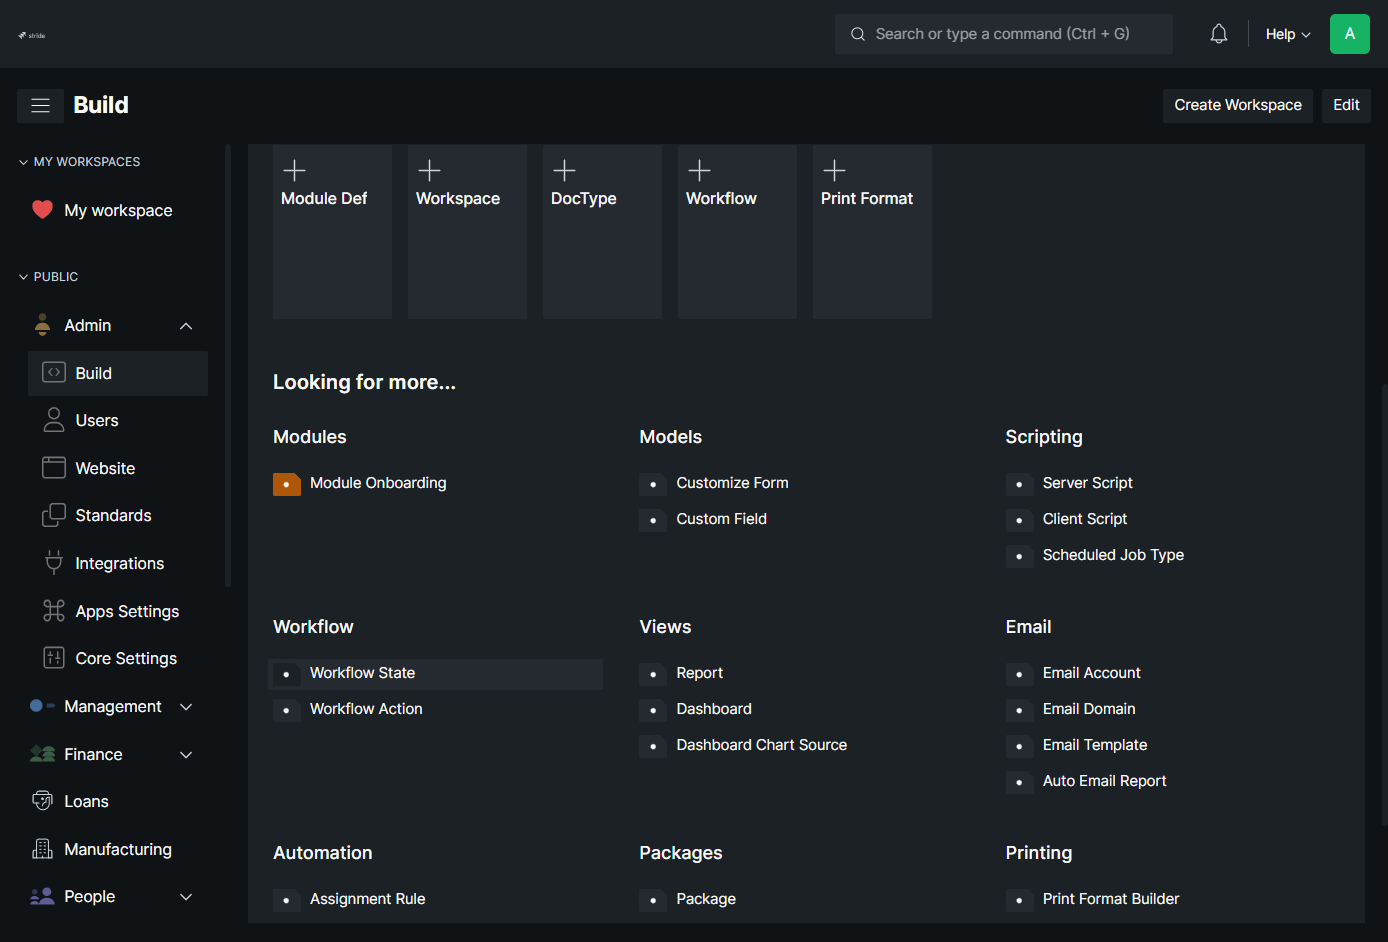Toggle the sidebar hamburger menu
Screen dimensions: 1388x942
click(x=40, y=105)
